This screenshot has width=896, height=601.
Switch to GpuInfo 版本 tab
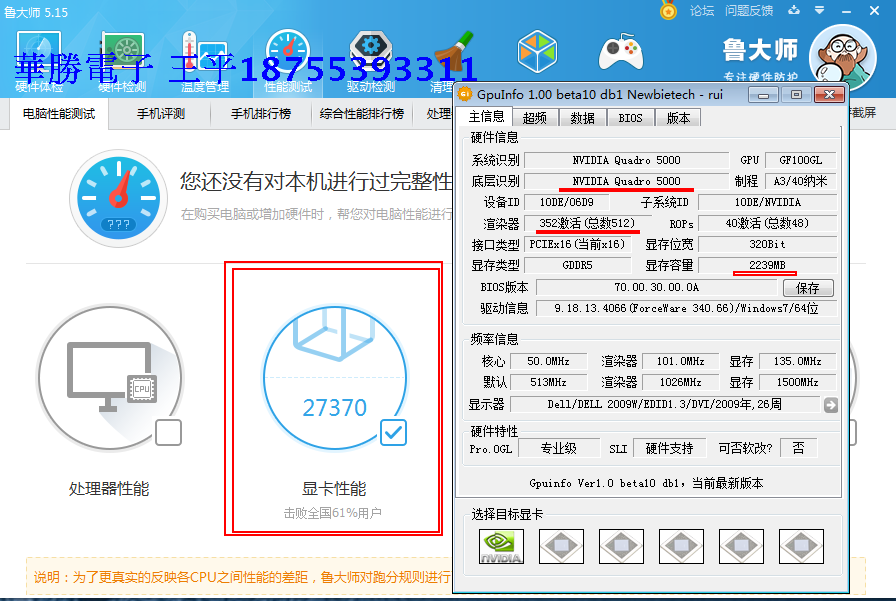[678, 118]
